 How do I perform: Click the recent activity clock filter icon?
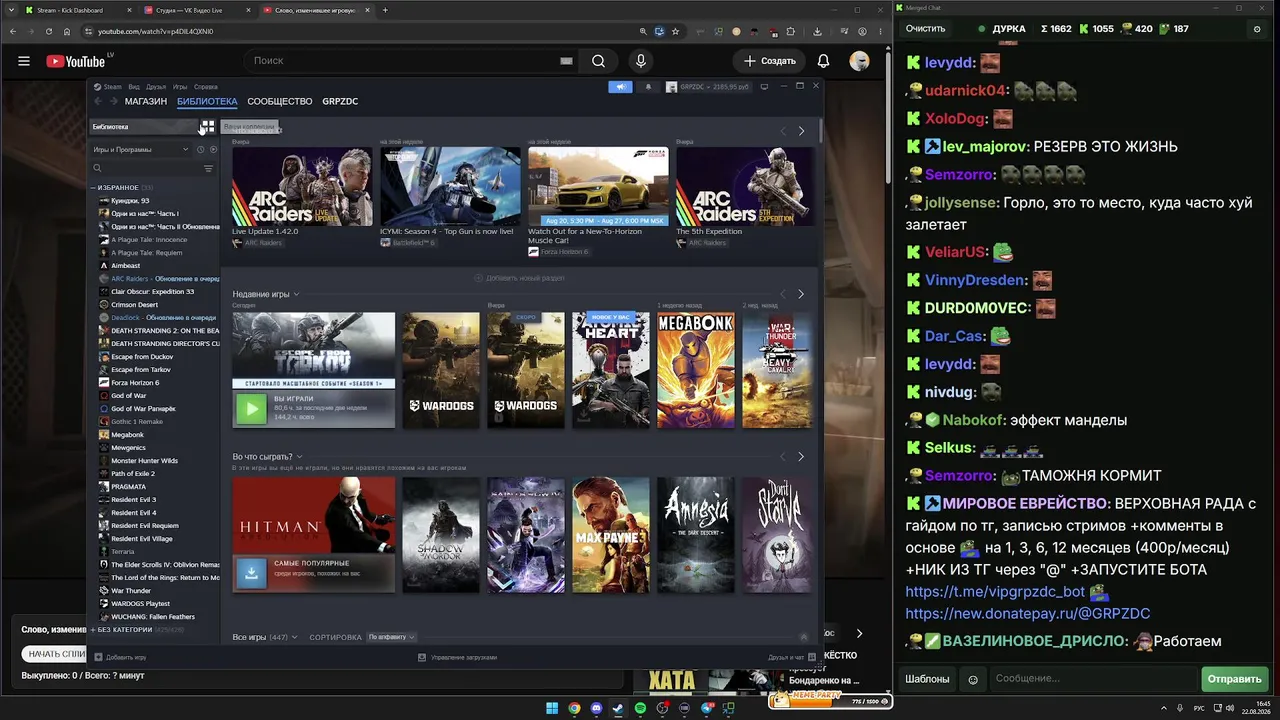tap(200, 150)
